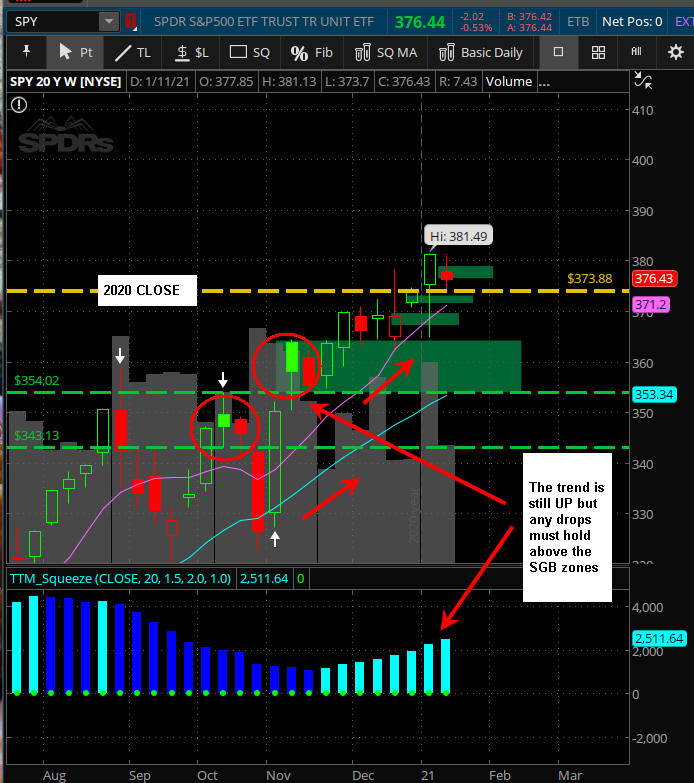The height and width of the screenshot is (783, 694).
Task: Click the 353.34 cyan price axis label
Action: [x=654, y=394]
